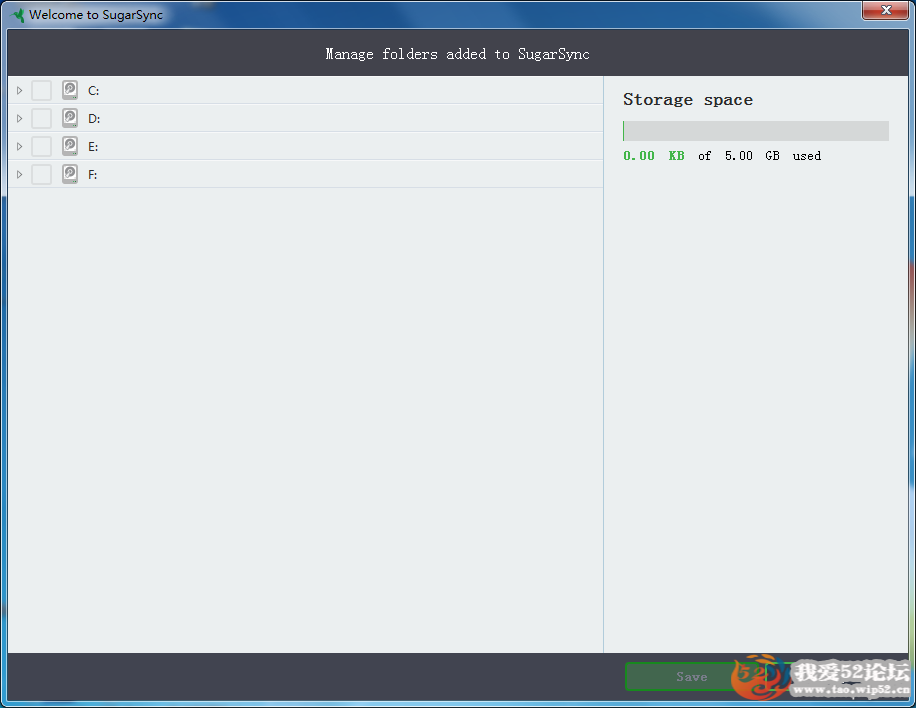Image resolution: width=916 pixels, height=708 pixels.
Task: Select the D: drive label
Action: (x=94, y=119)
